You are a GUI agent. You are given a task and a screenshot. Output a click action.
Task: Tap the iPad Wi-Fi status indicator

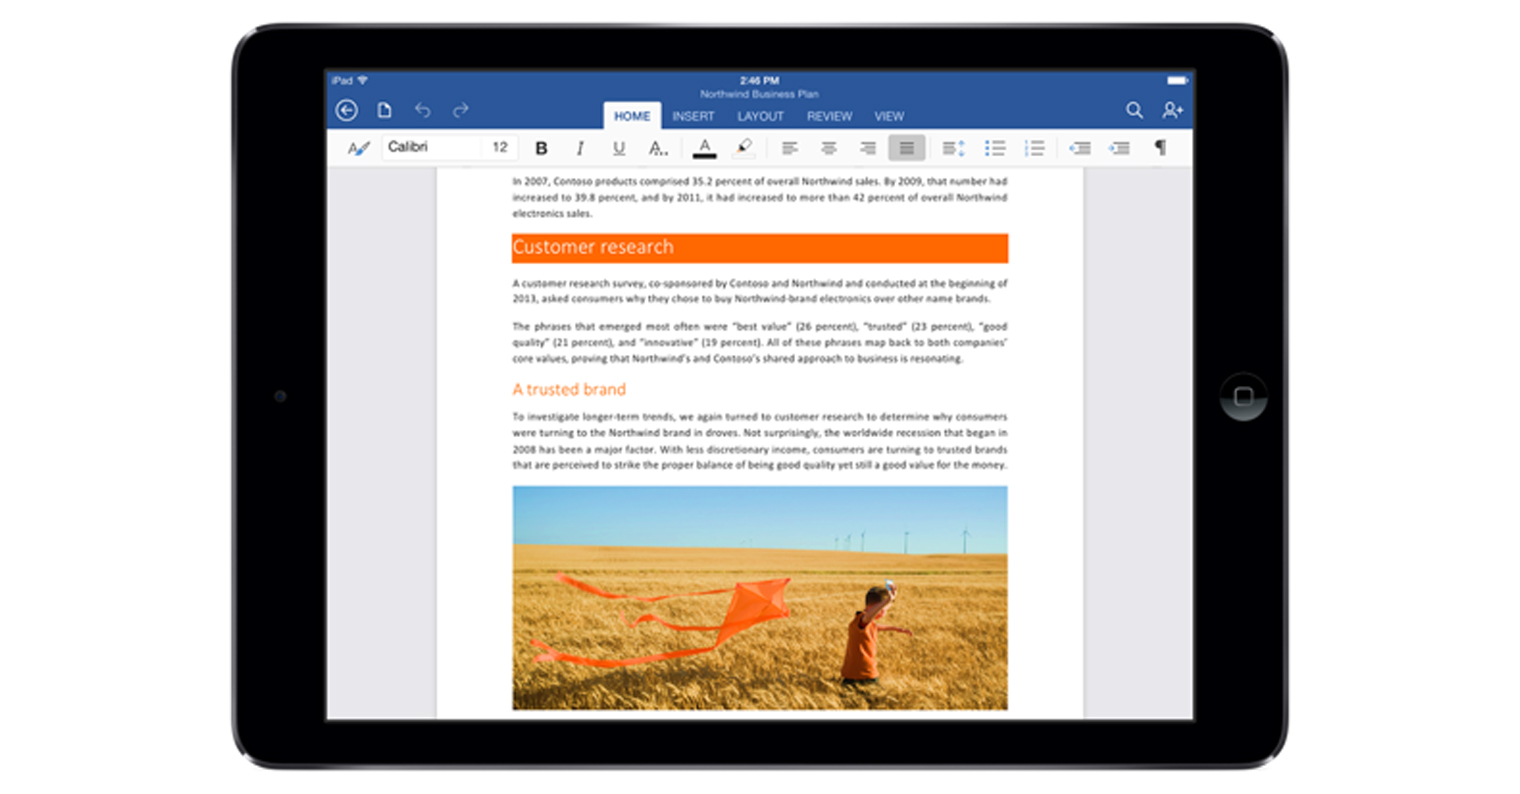(x=350, y=80)
